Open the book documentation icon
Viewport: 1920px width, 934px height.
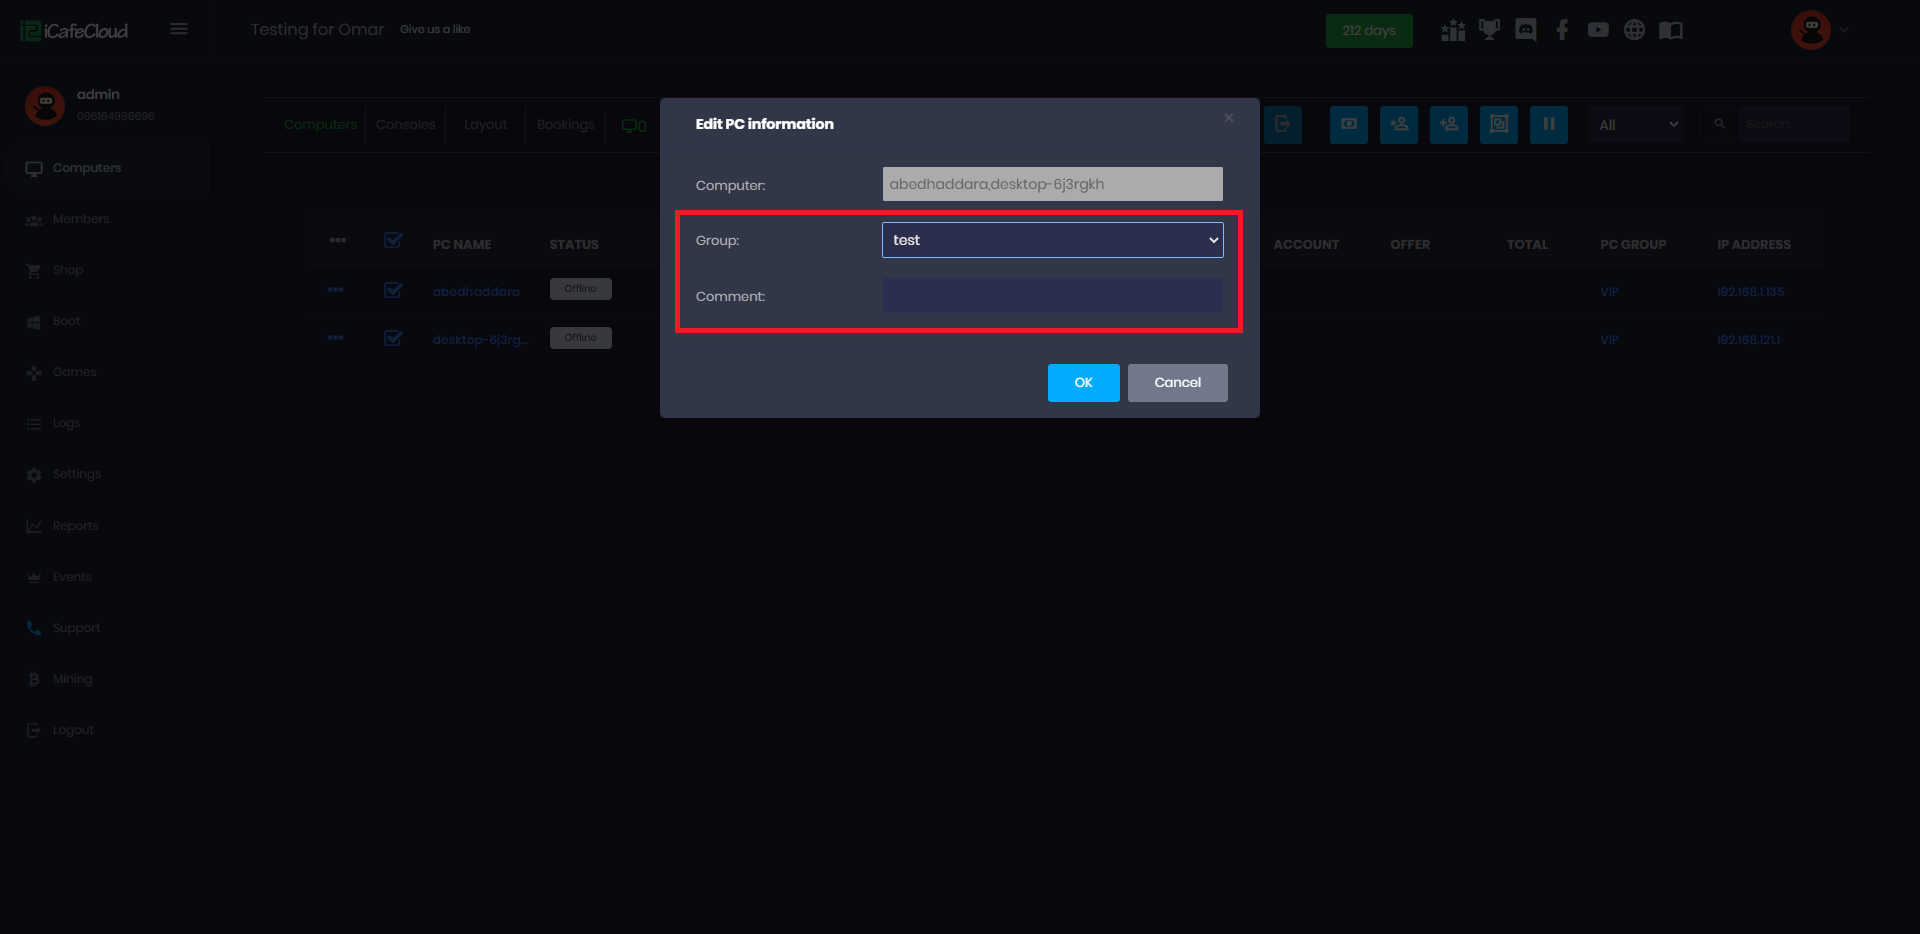coord(1671,30)
